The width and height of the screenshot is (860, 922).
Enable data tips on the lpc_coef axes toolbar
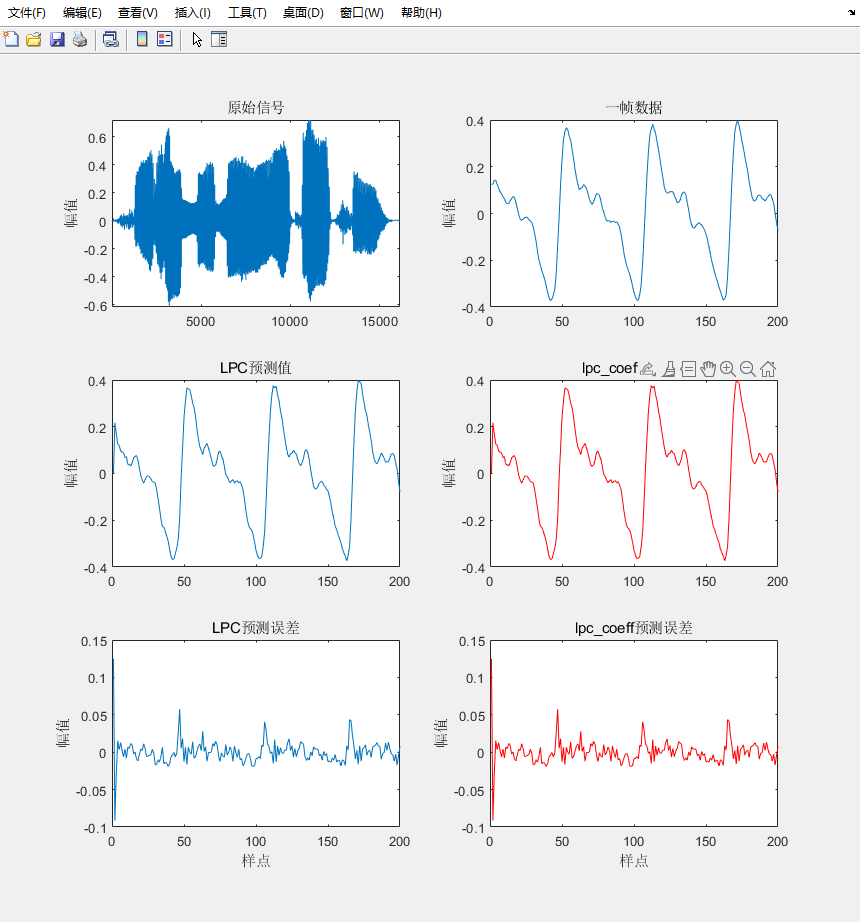coord(688,369)
